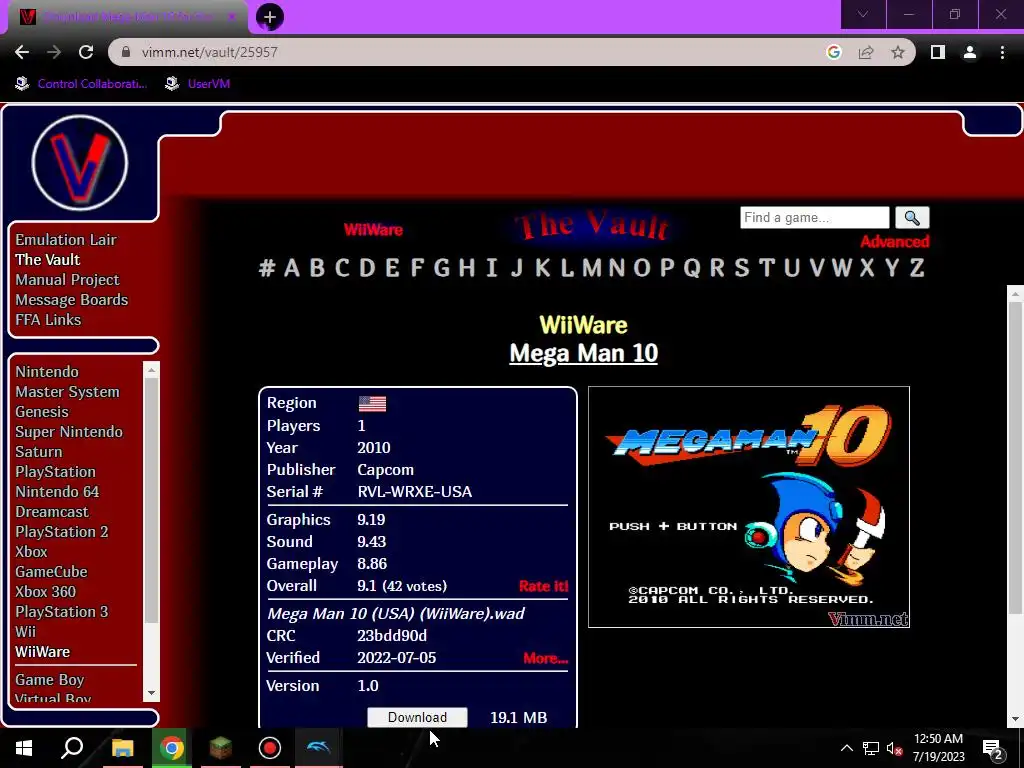The width and height of the screenshot is (1024, 768).
Task: Click the browser forward arrow
Action: [54, 52]
